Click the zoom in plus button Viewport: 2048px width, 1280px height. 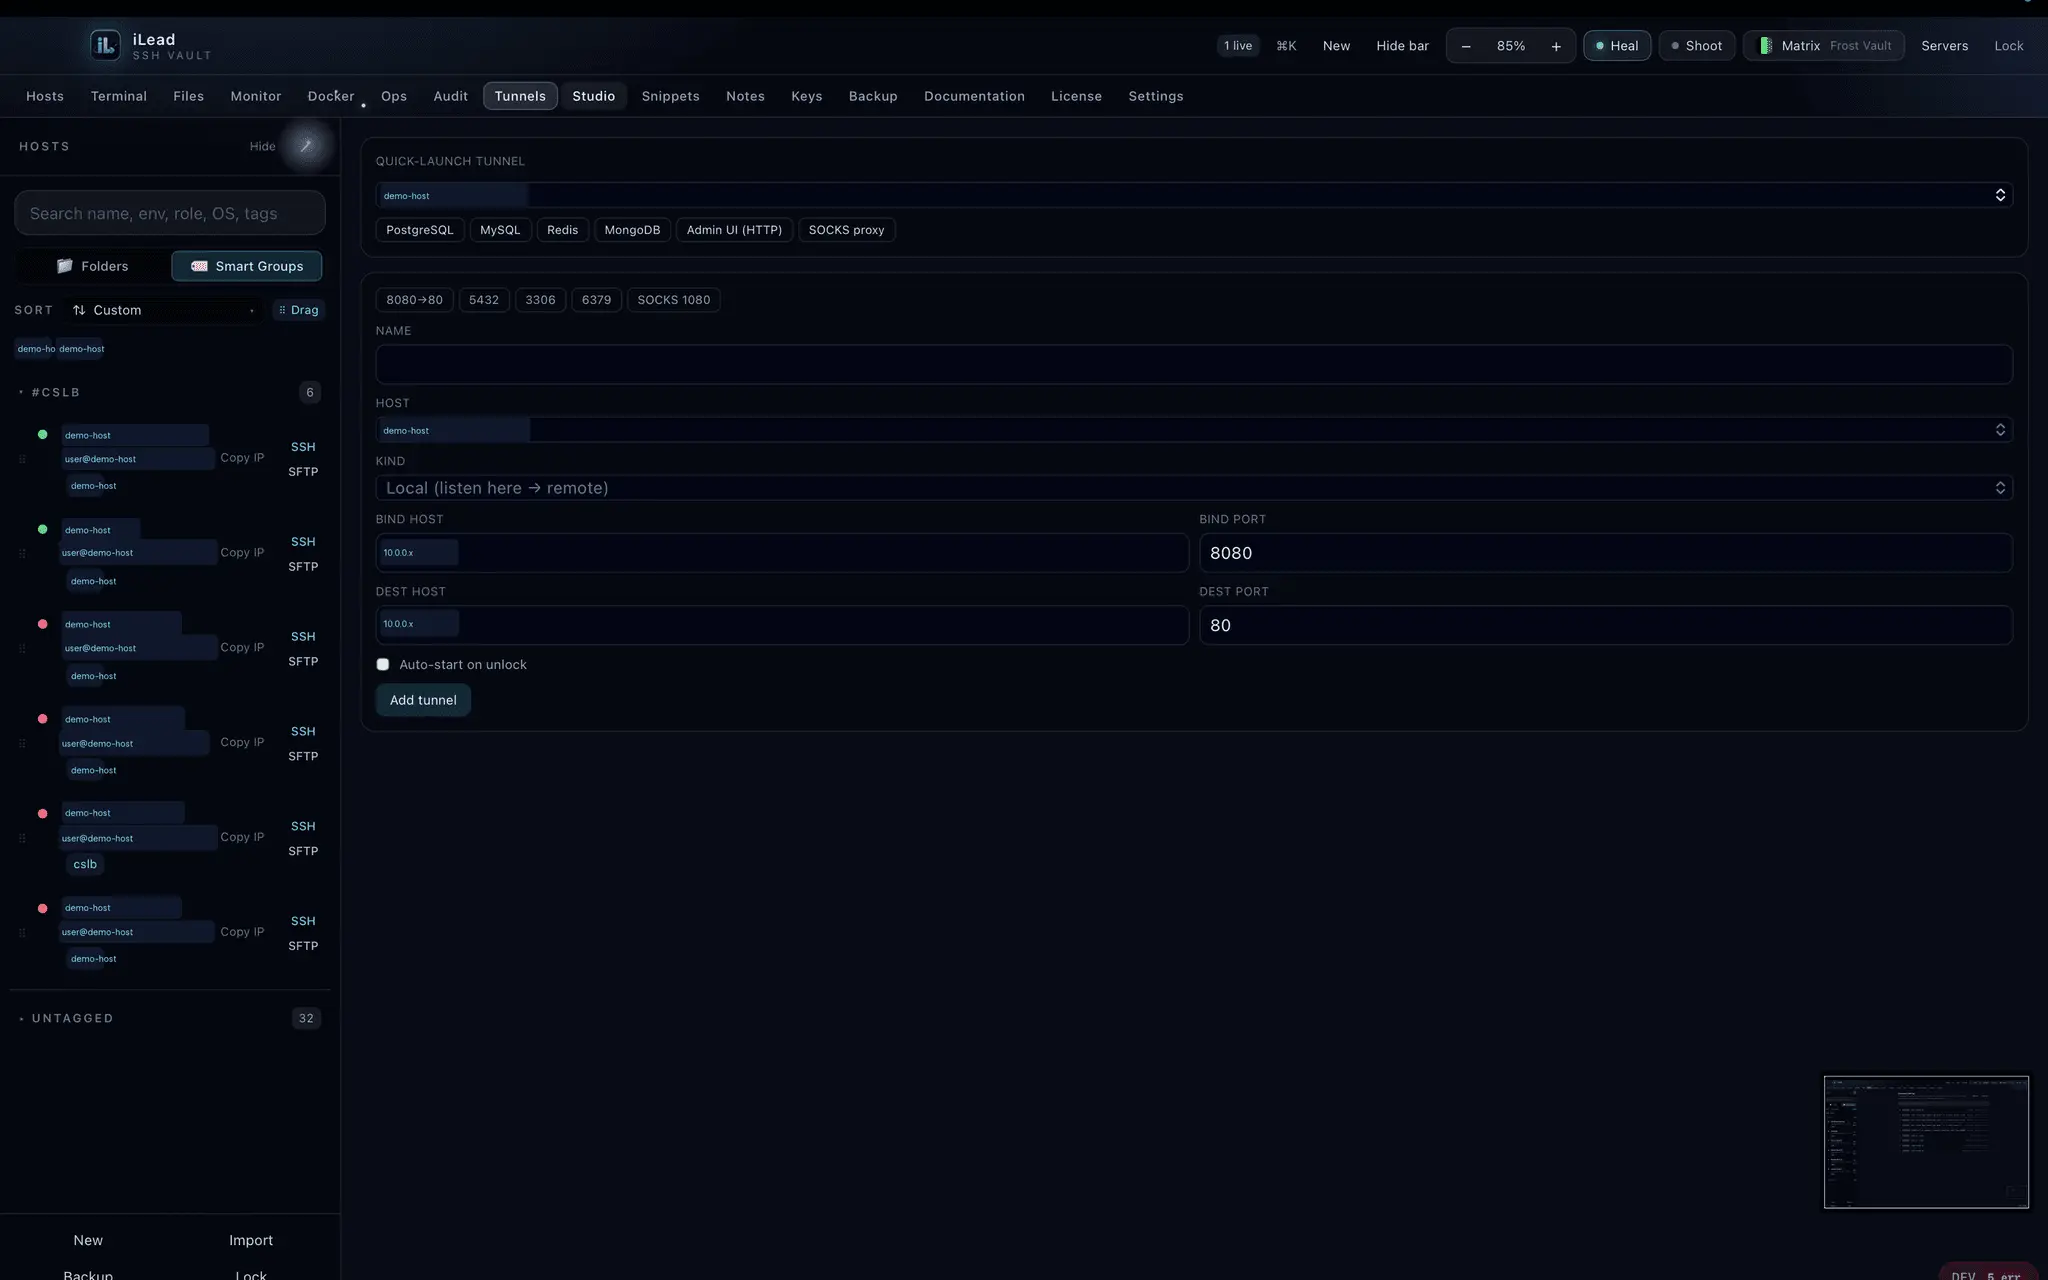pyautogui.click(x=1556, y=46)
